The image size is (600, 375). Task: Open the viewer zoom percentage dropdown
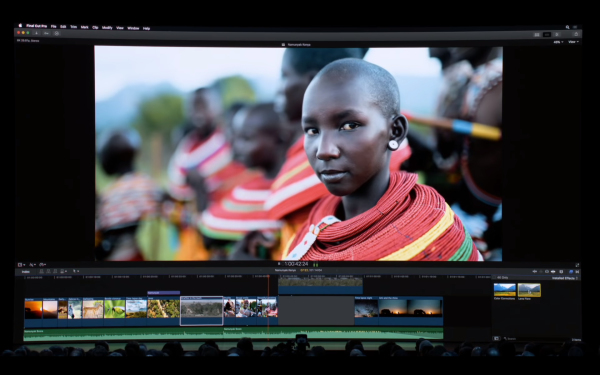click(558, 42)
